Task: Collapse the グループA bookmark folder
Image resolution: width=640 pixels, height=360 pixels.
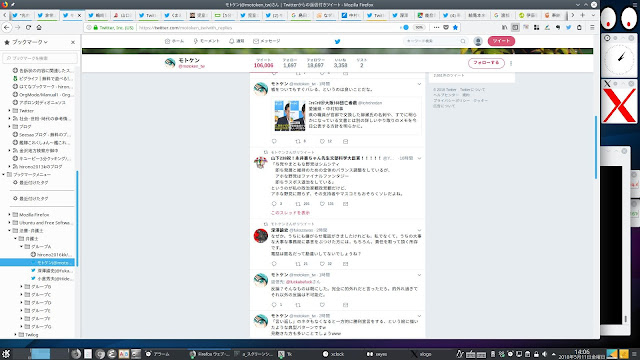Action: [x=22, y=247]
